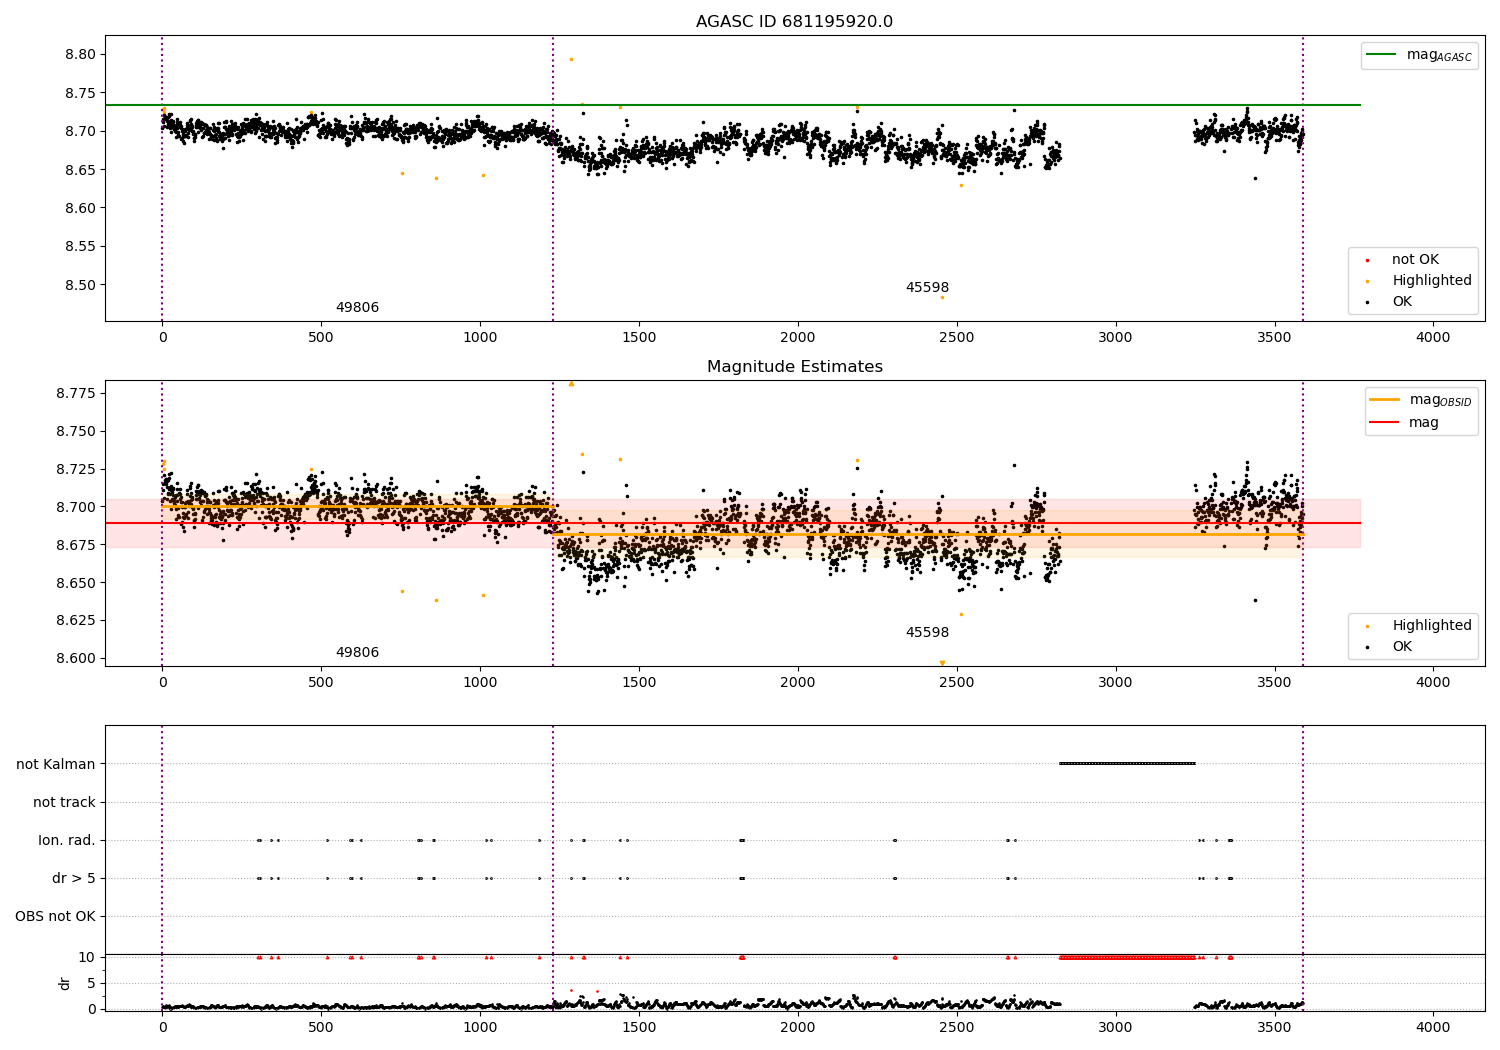Click the long red marker band in the dr panel
The width and height of the screenshot is (1500, 1050).
click(1127, 957)
